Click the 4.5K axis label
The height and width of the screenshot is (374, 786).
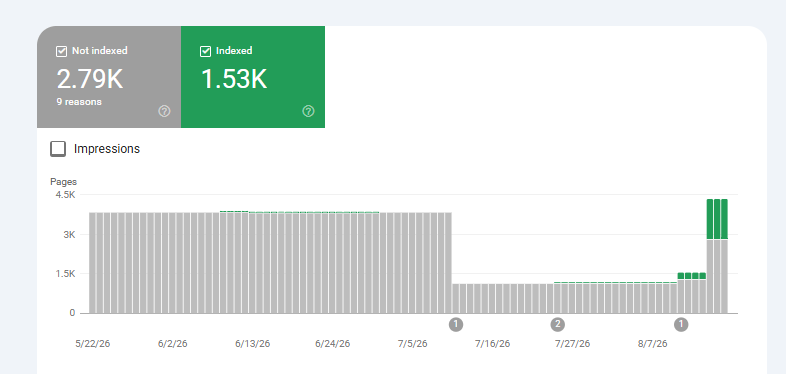(x=65, y=195)
